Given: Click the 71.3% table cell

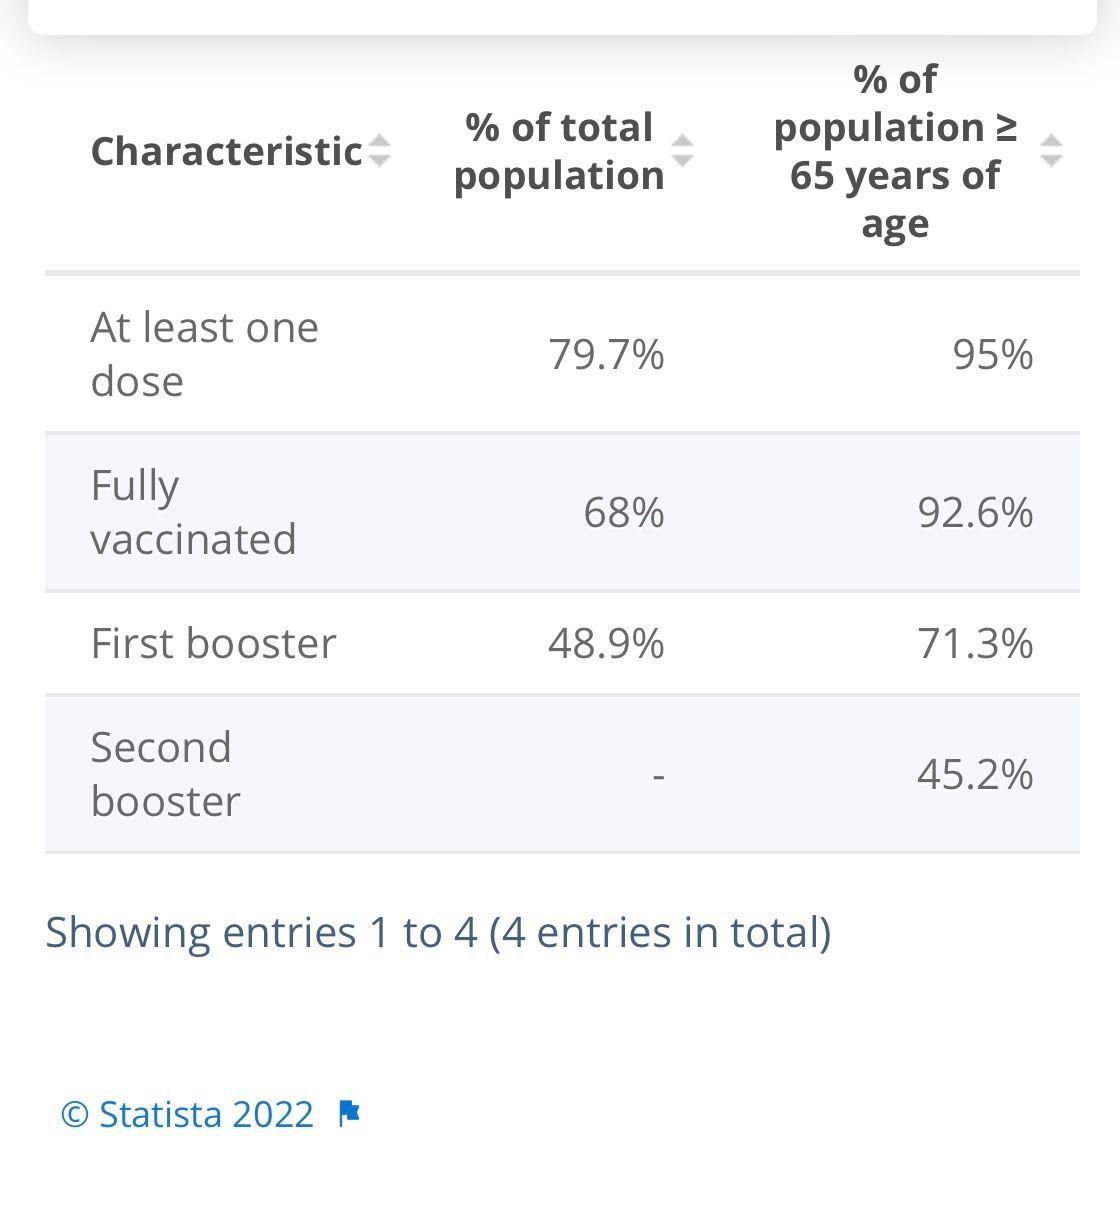Looking at the screenshot, I should pyautogui.click(x=975, y=643).
